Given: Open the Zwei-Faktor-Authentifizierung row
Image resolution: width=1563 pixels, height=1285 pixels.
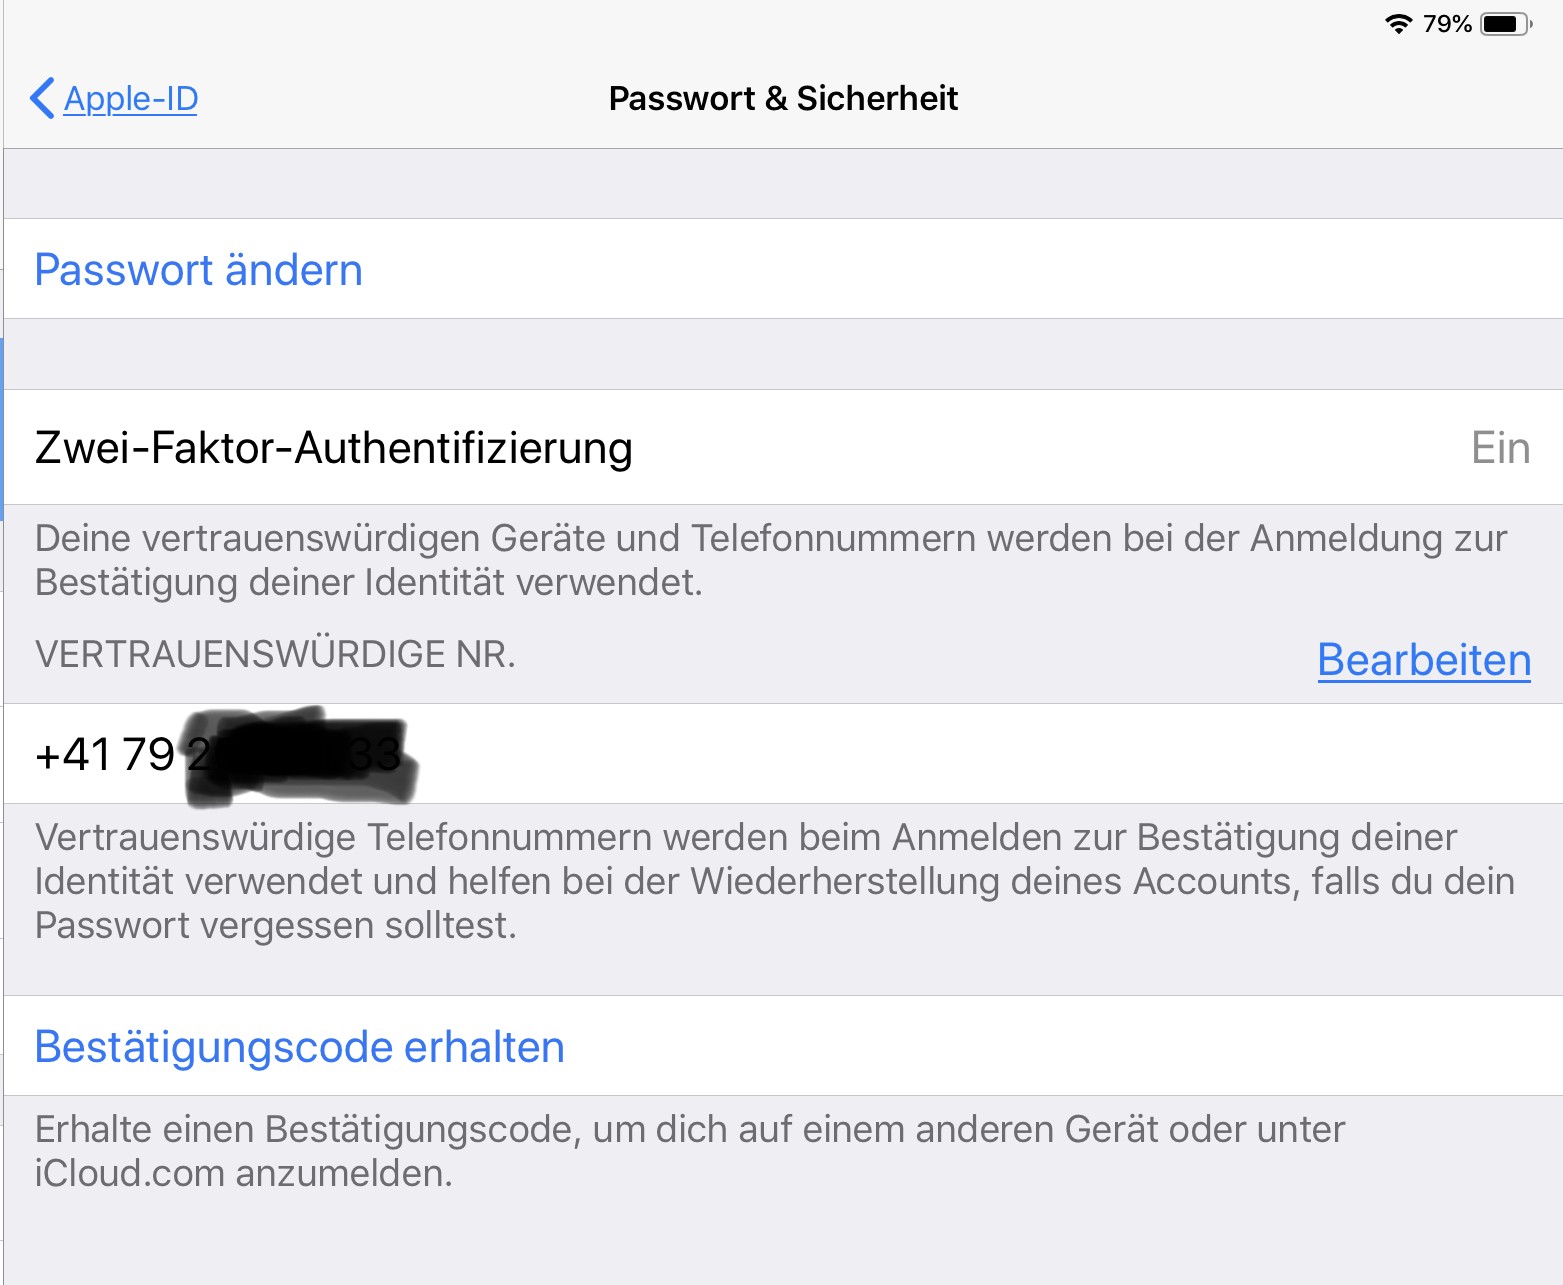Looking at the screenshot, I should 333,447.
